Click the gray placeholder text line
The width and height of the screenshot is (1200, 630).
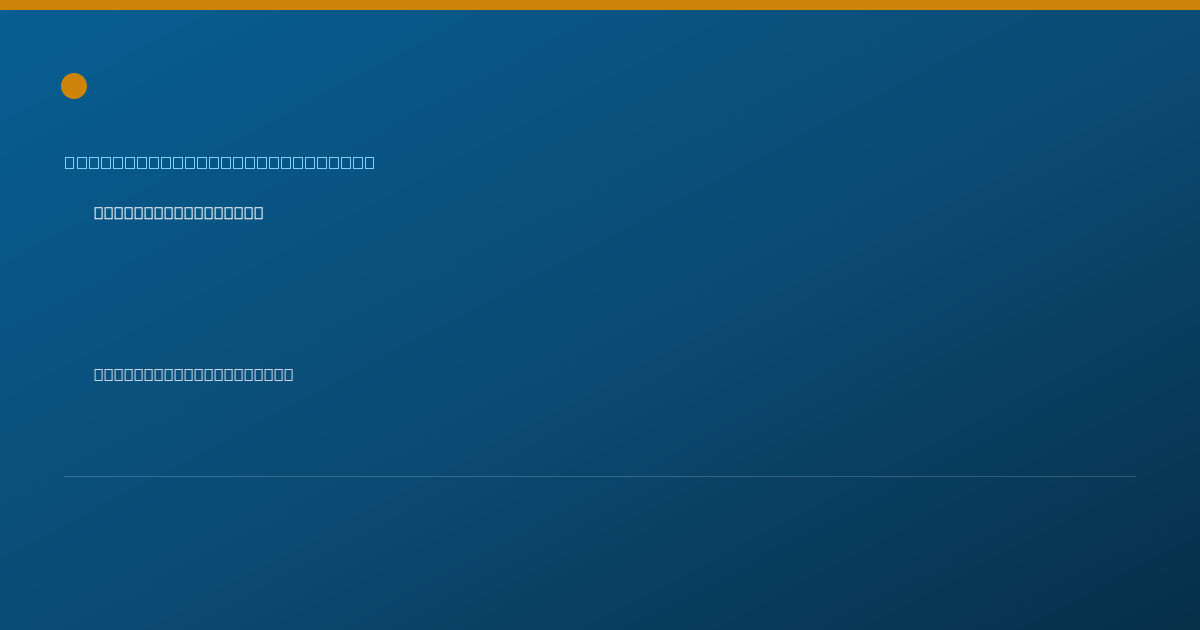[194, 374]
